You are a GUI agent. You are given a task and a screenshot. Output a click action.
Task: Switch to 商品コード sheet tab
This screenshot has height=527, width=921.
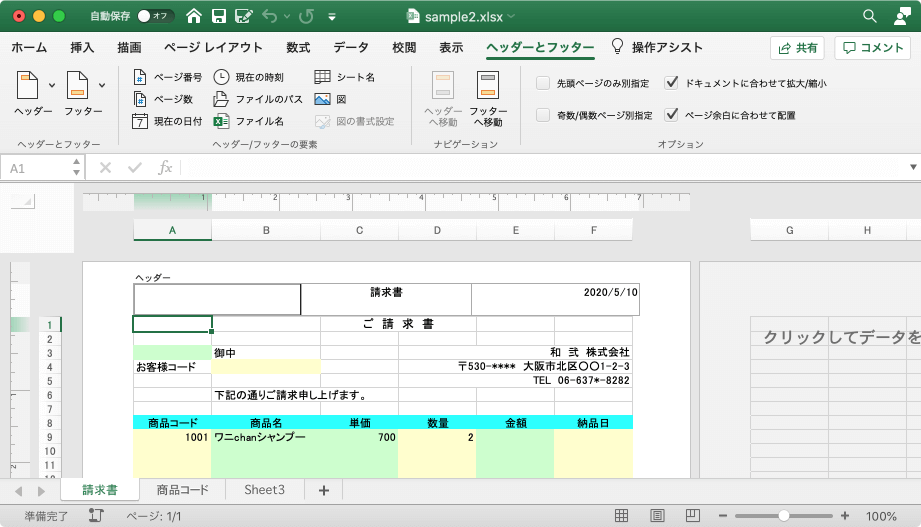183,490
